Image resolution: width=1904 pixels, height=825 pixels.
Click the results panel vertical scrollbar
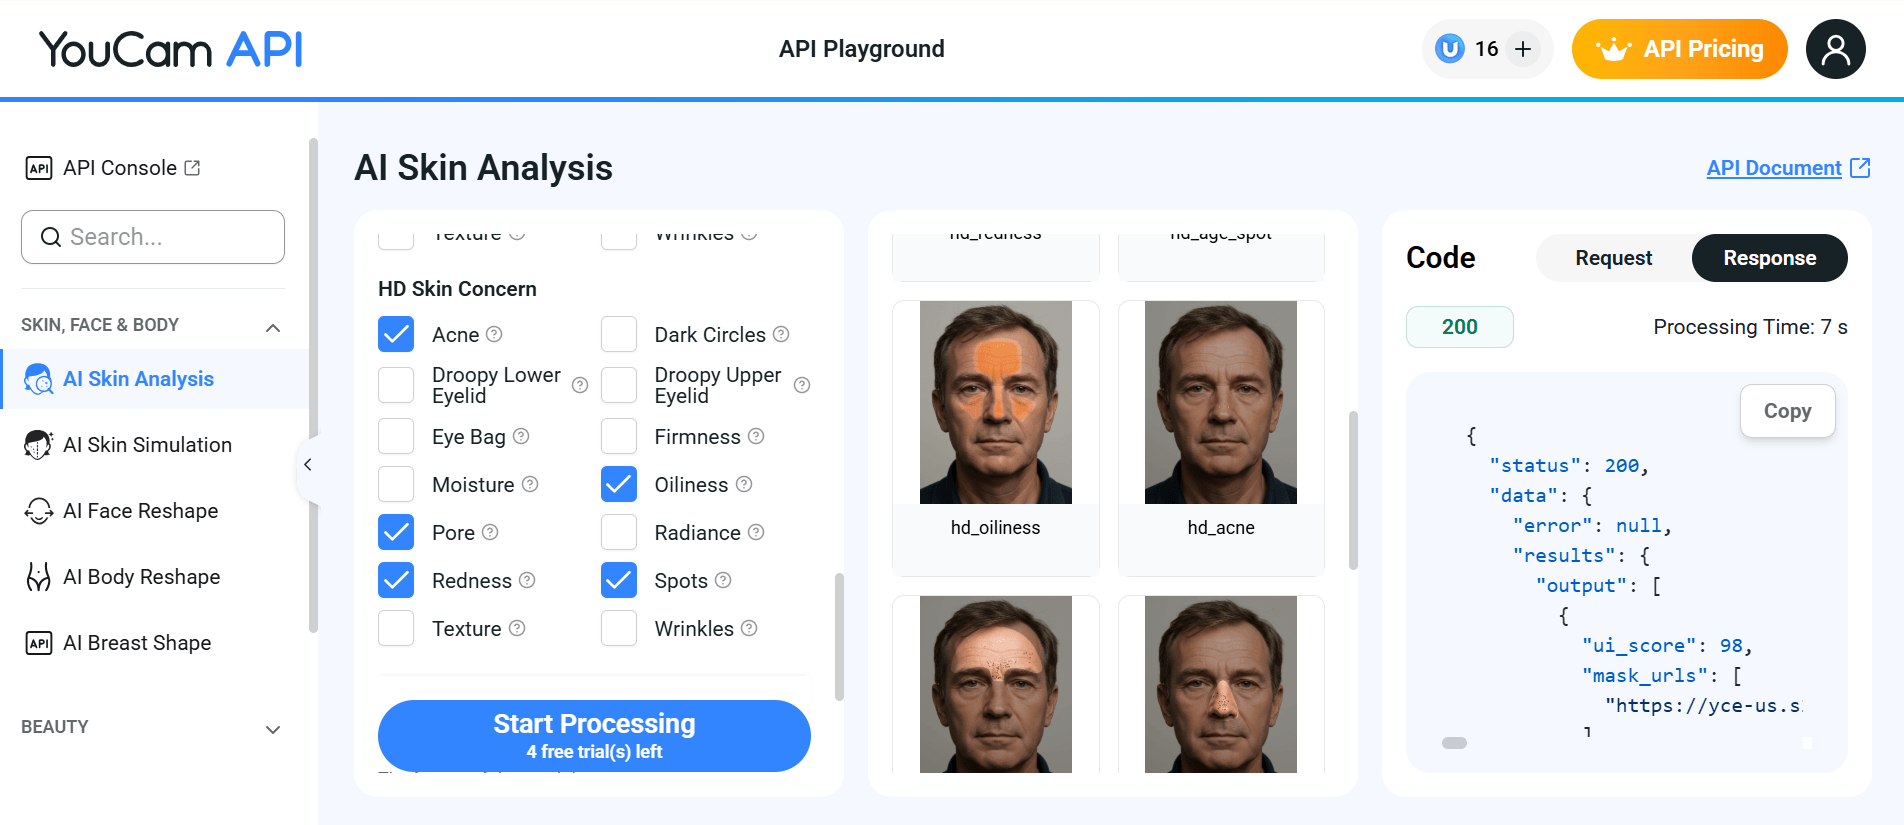coord(1353,490)
